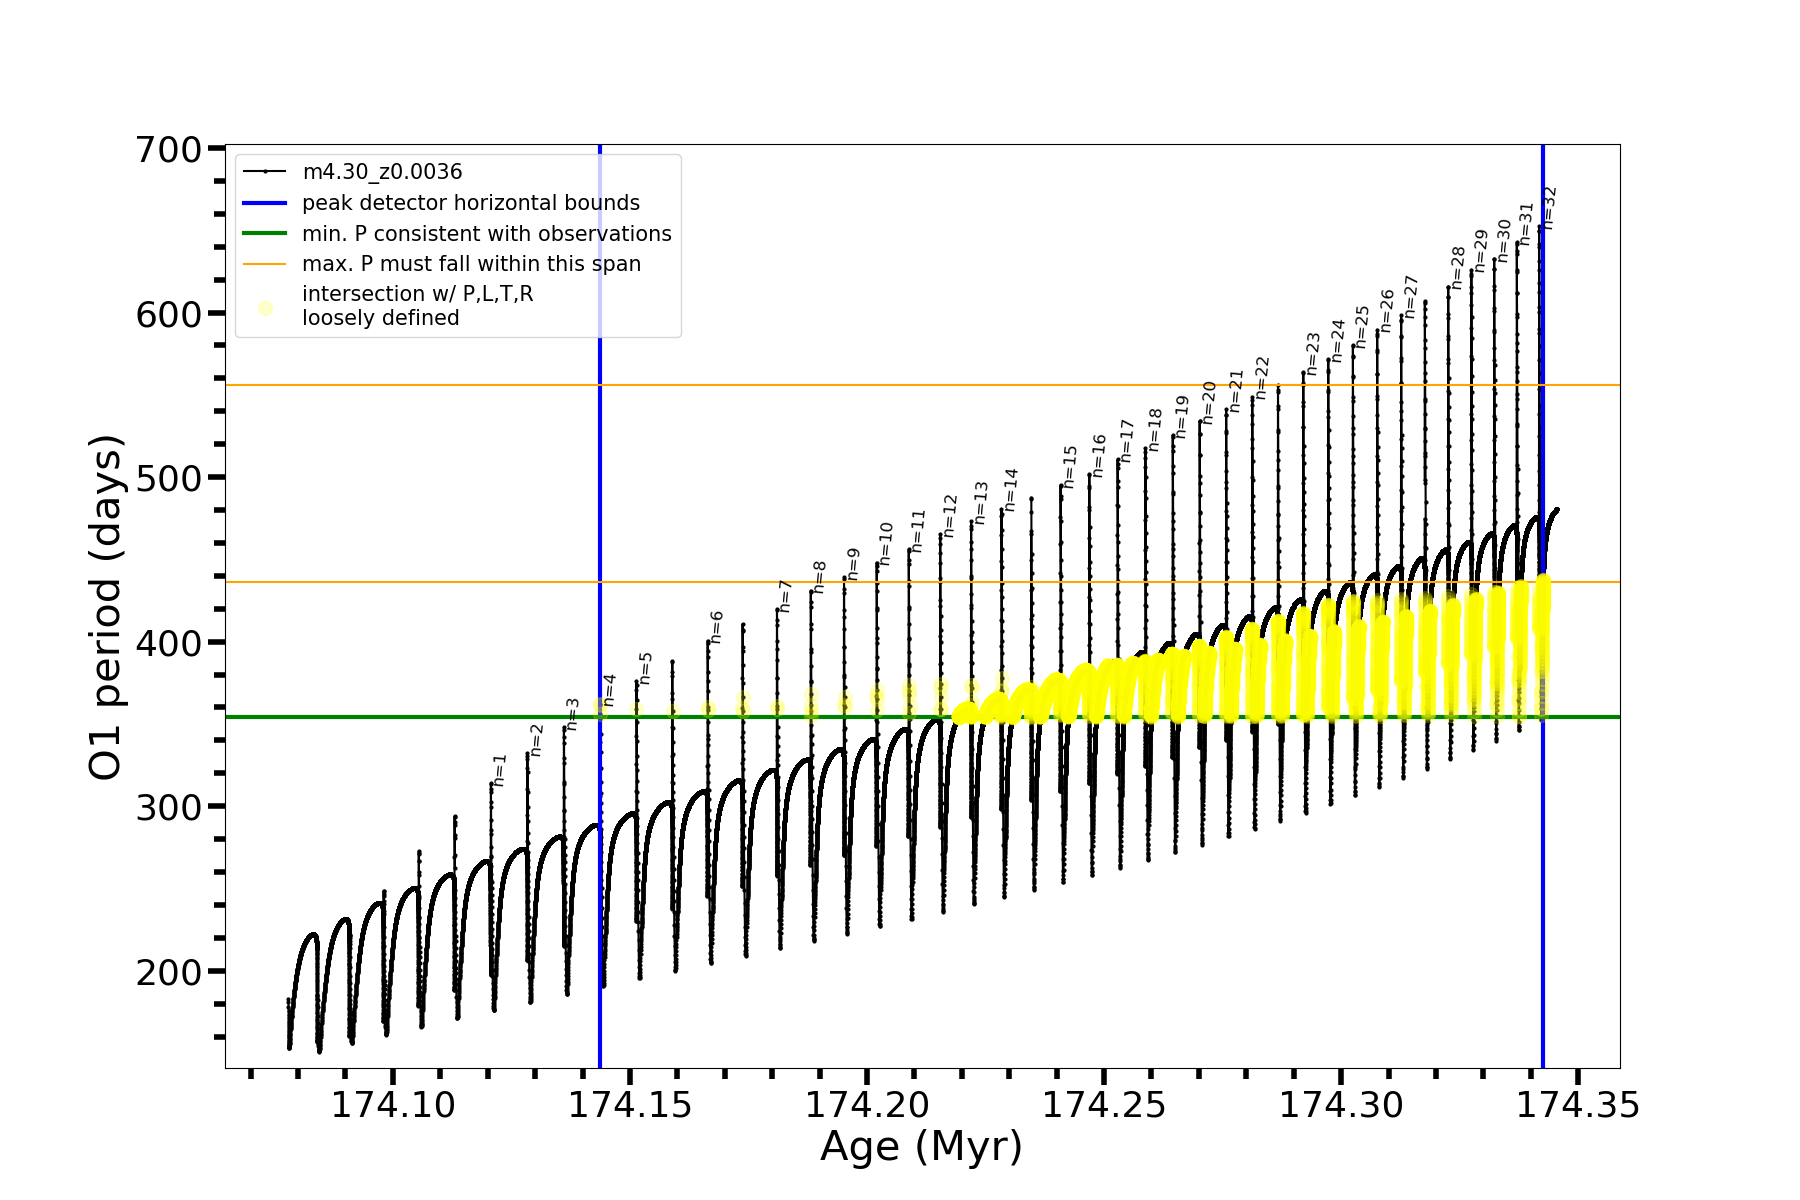Screen dimensions: 1800x1200
Task: Pick the n=7 peak label
Action: coord(785,596)
